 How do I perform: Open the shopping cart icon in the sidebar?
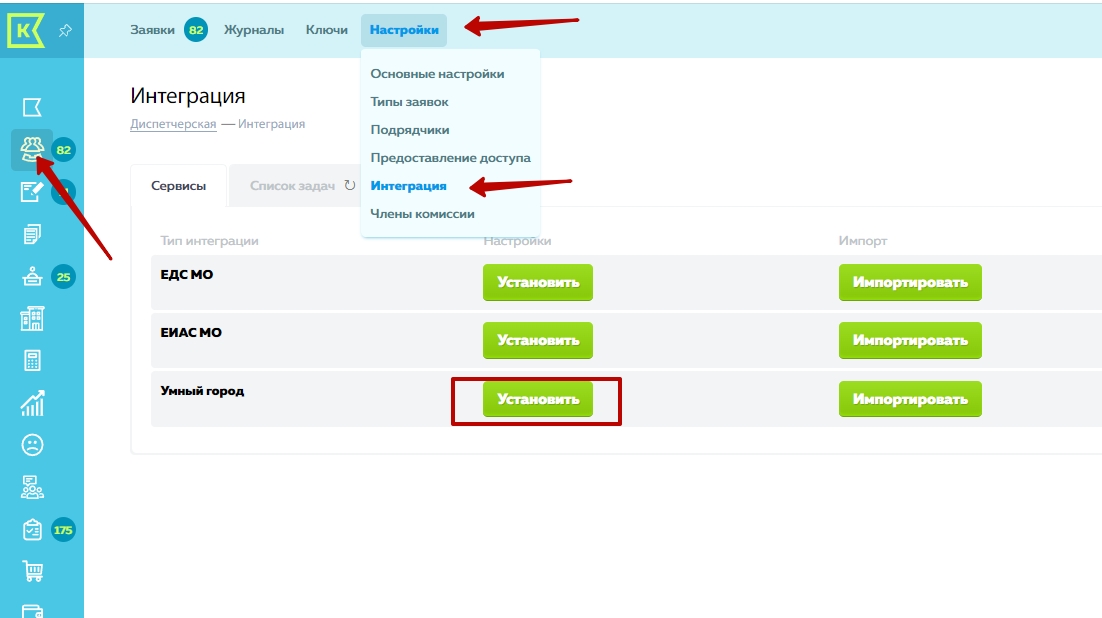pos(32,571)
